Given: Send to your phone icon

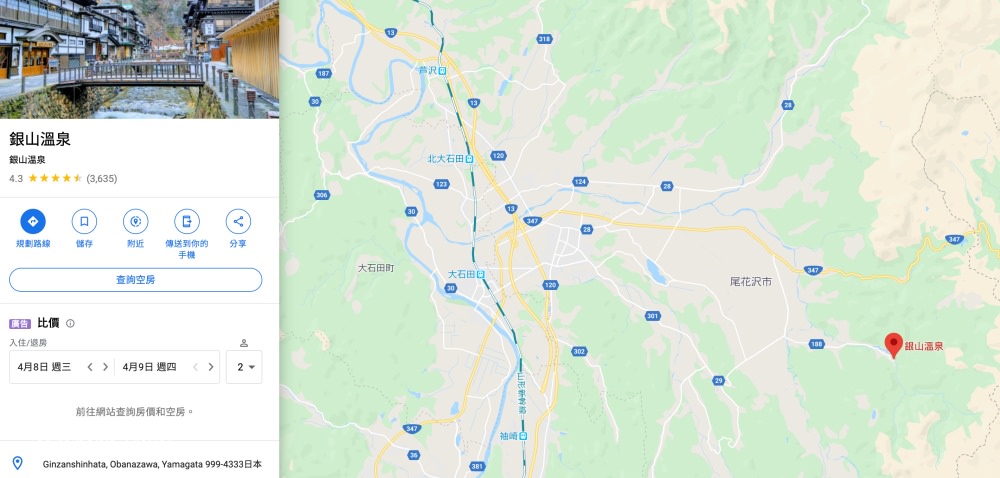Looking at the screenshot, I should (x=187, y=221).
